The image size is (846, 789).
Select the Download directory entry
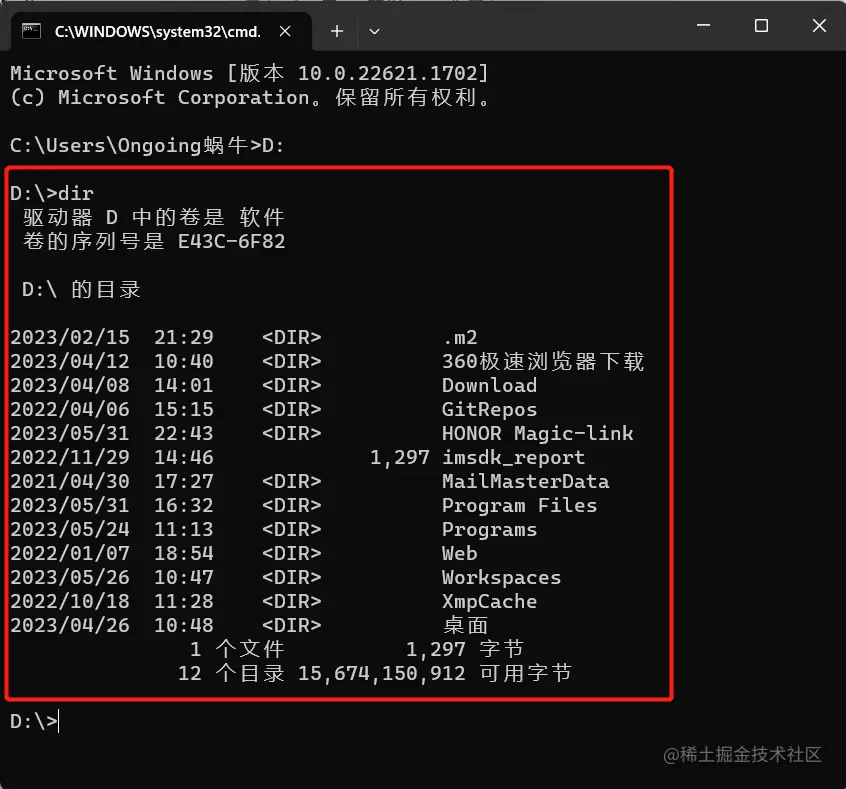point(489,385)
